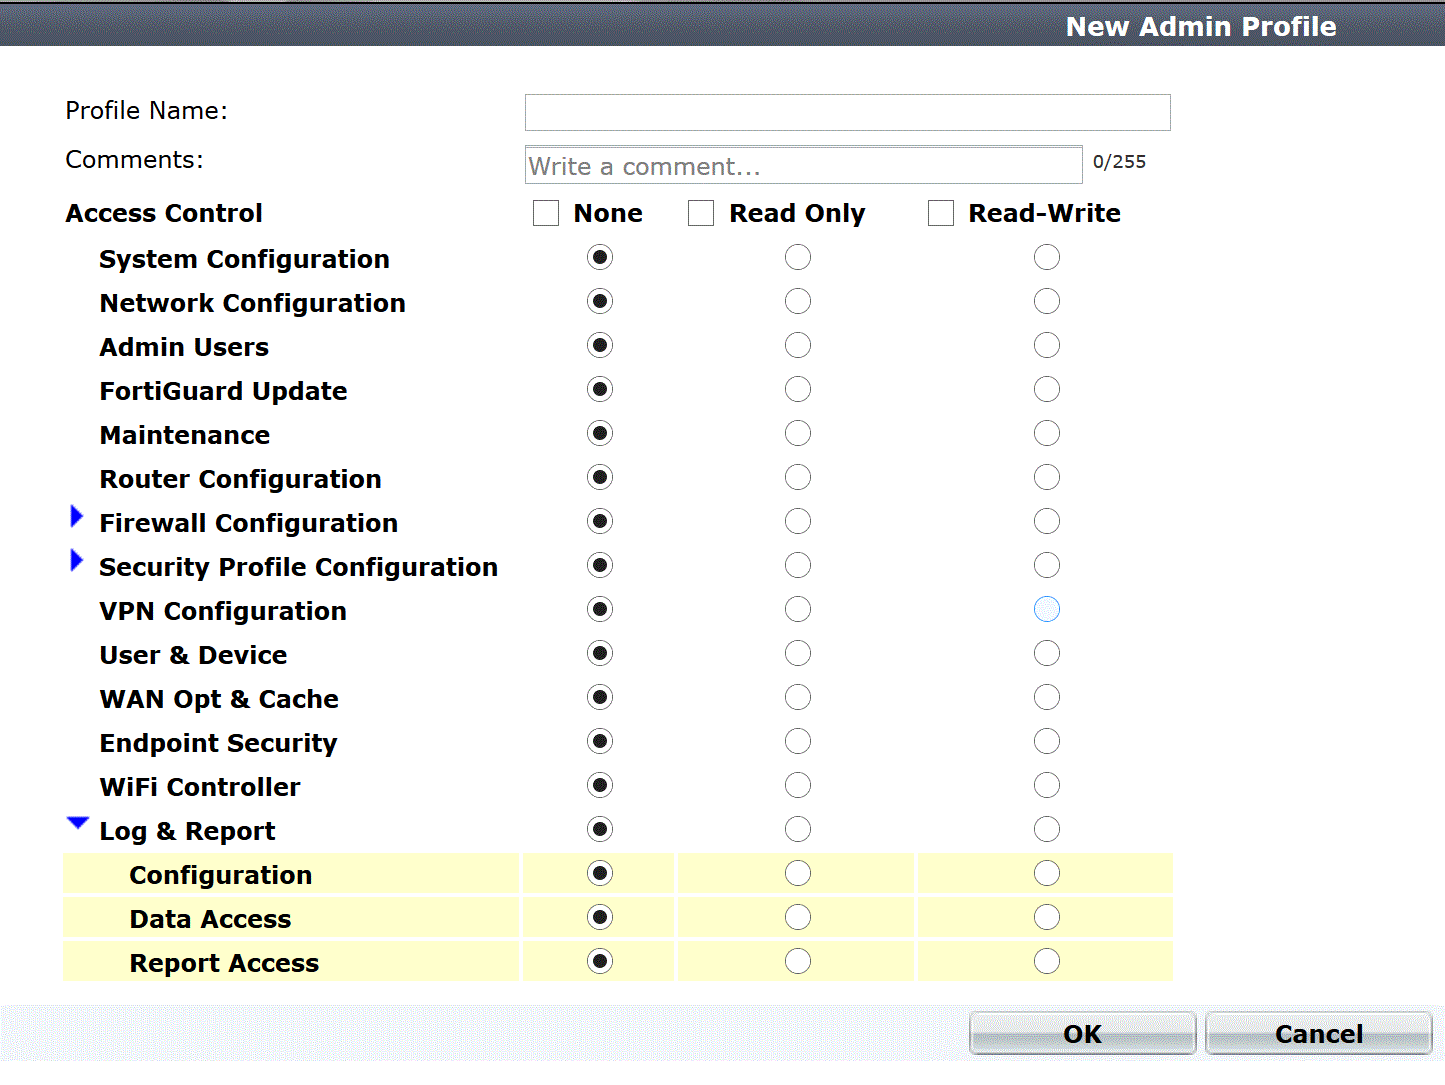The height and width of the screenshot is (1085, 1445).
Task: Set Network Configuration to Read-Write
Action: point(1047,302)
